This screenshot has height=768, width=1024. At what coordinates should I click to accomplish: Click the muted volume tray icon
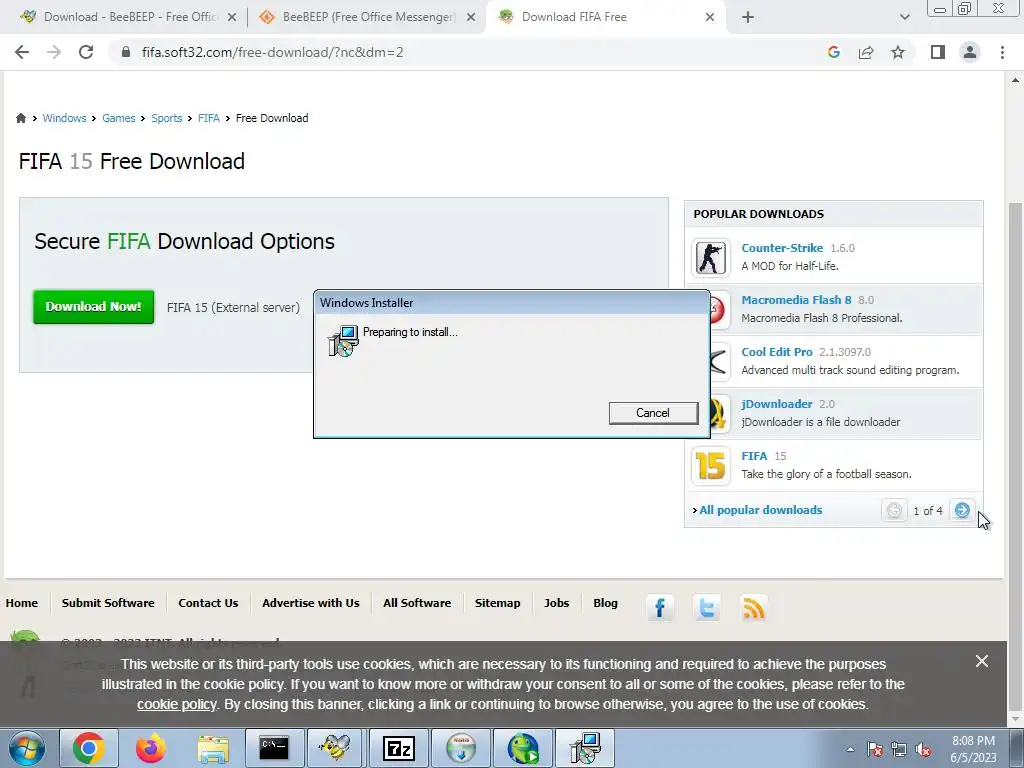coord(923,749)
